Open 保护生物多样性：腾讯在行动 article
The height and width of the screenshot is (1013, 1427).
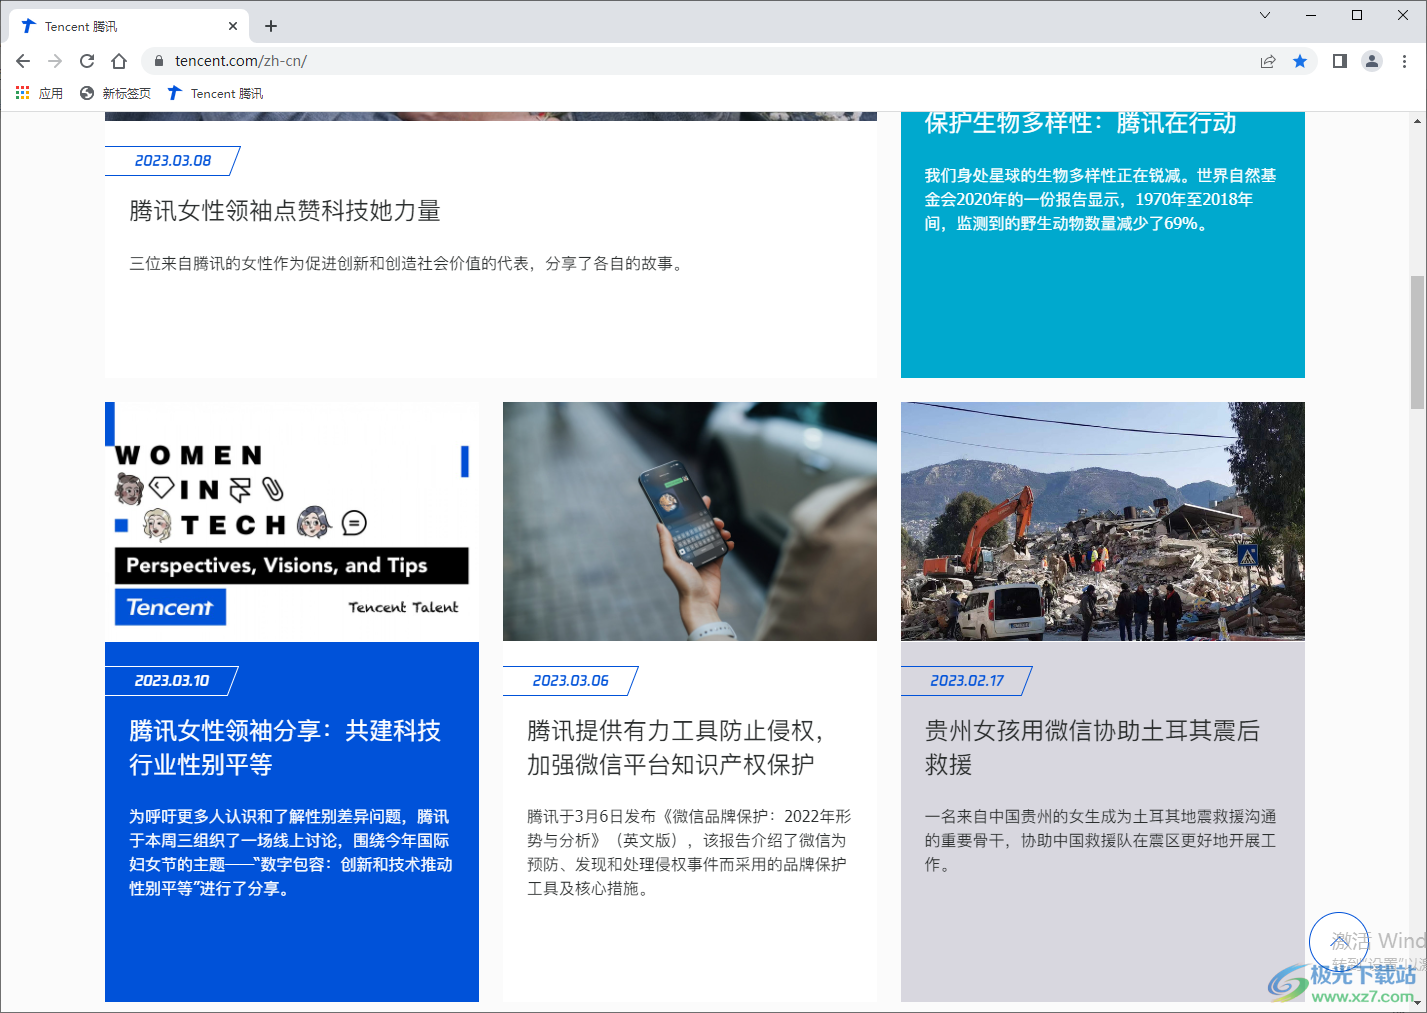(1080, 123)
